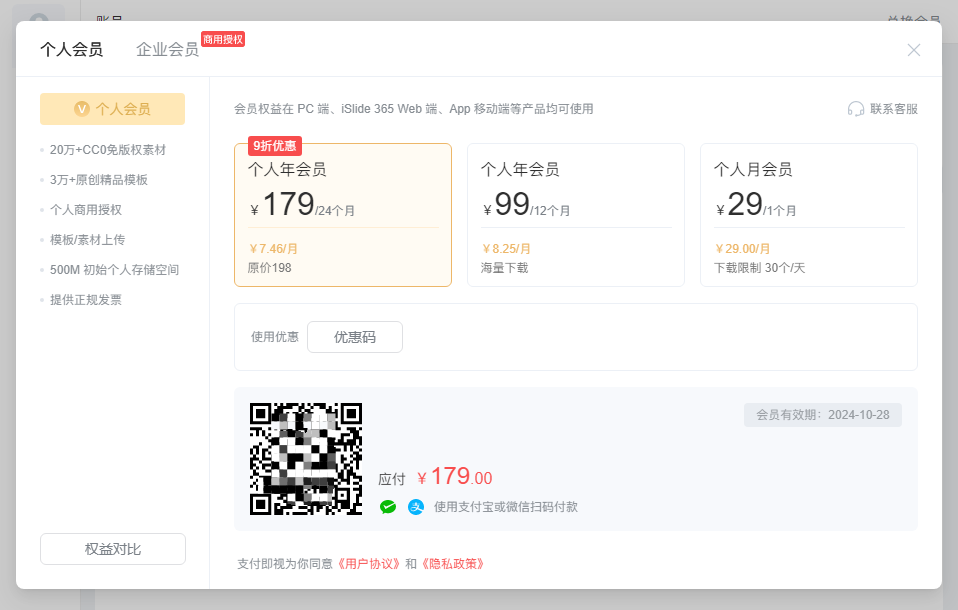The width and height of the screenshot is (958, 610).
Task: Open the 《隐私政策》 link
Action: coord(453,564)
